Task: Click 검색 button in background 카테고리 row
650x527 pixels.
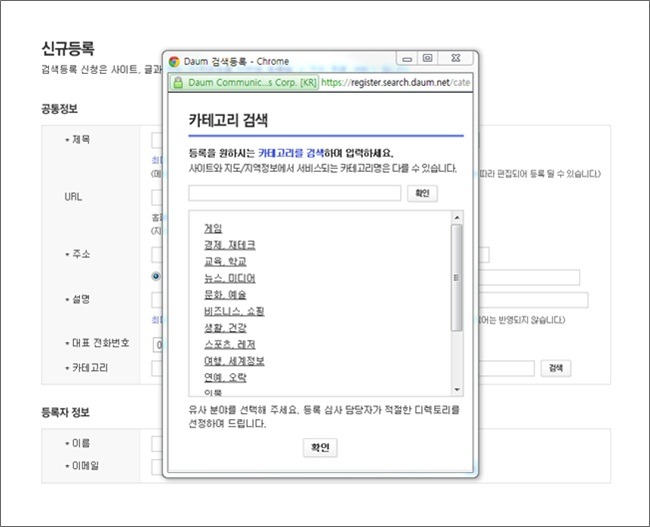Action: (556, 368)
